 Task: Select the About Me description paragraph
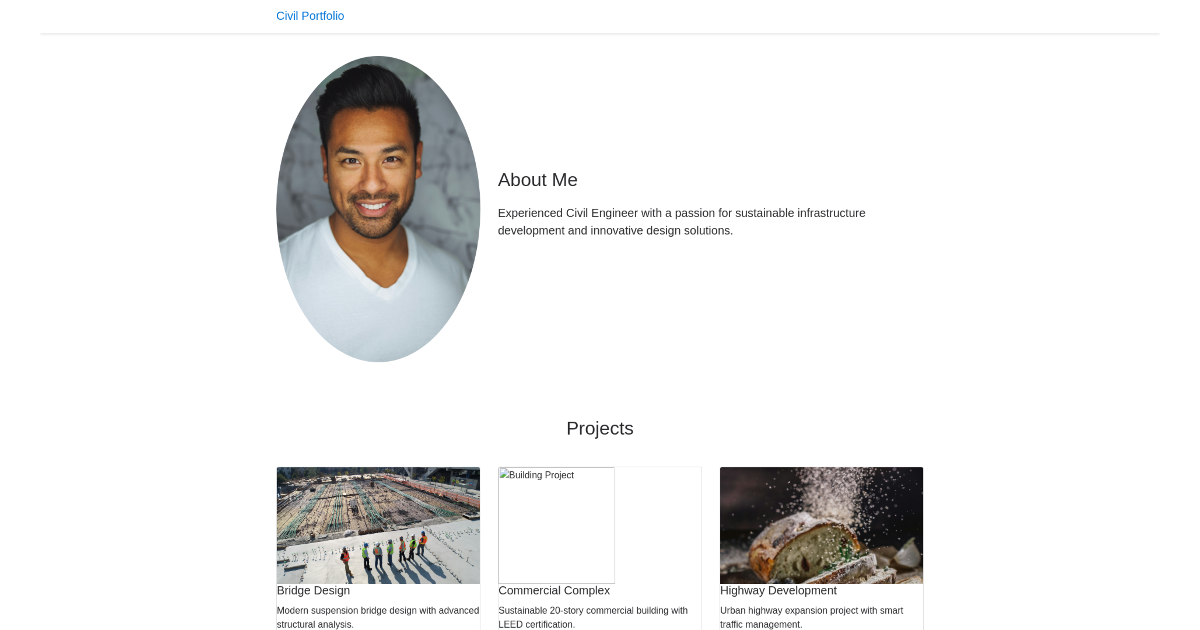[682, 221]
